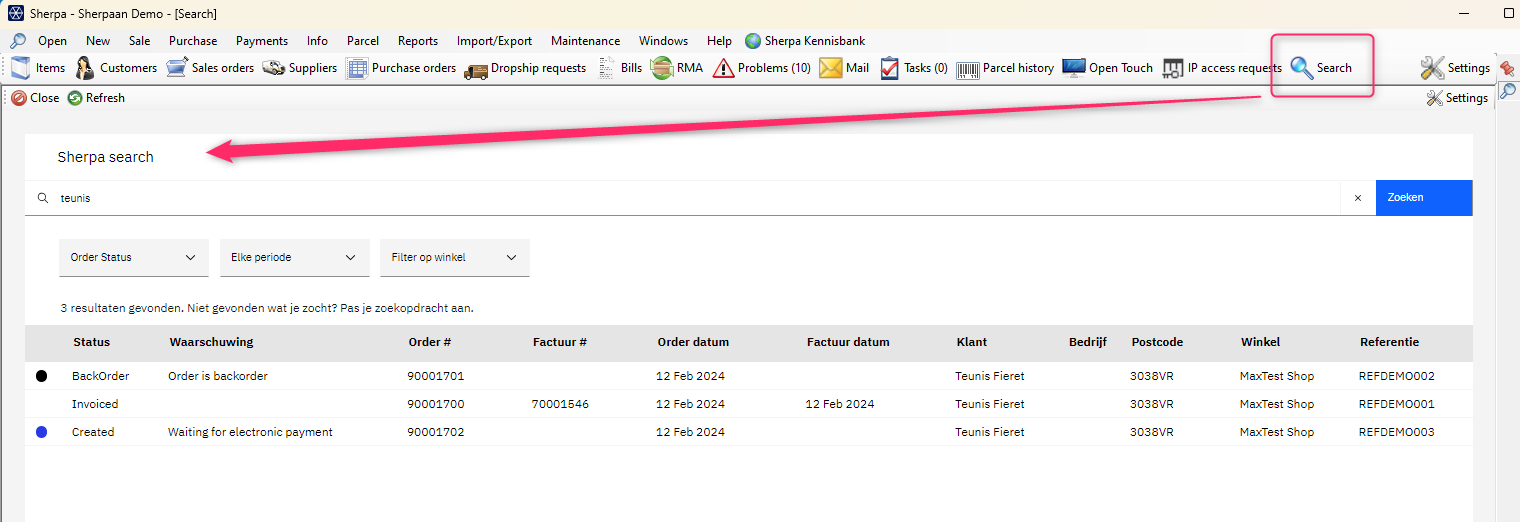The image size is (1520, 522).
Task: Open Parcel history barcode icon
Action: (x=1005, y=68)
